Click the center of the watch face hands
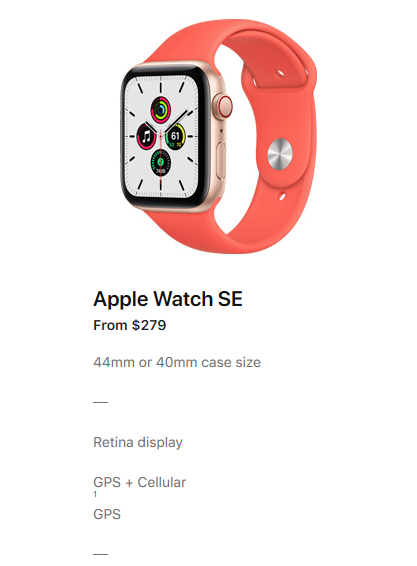The height and width of the screenshot is (566, 417). 161,136
